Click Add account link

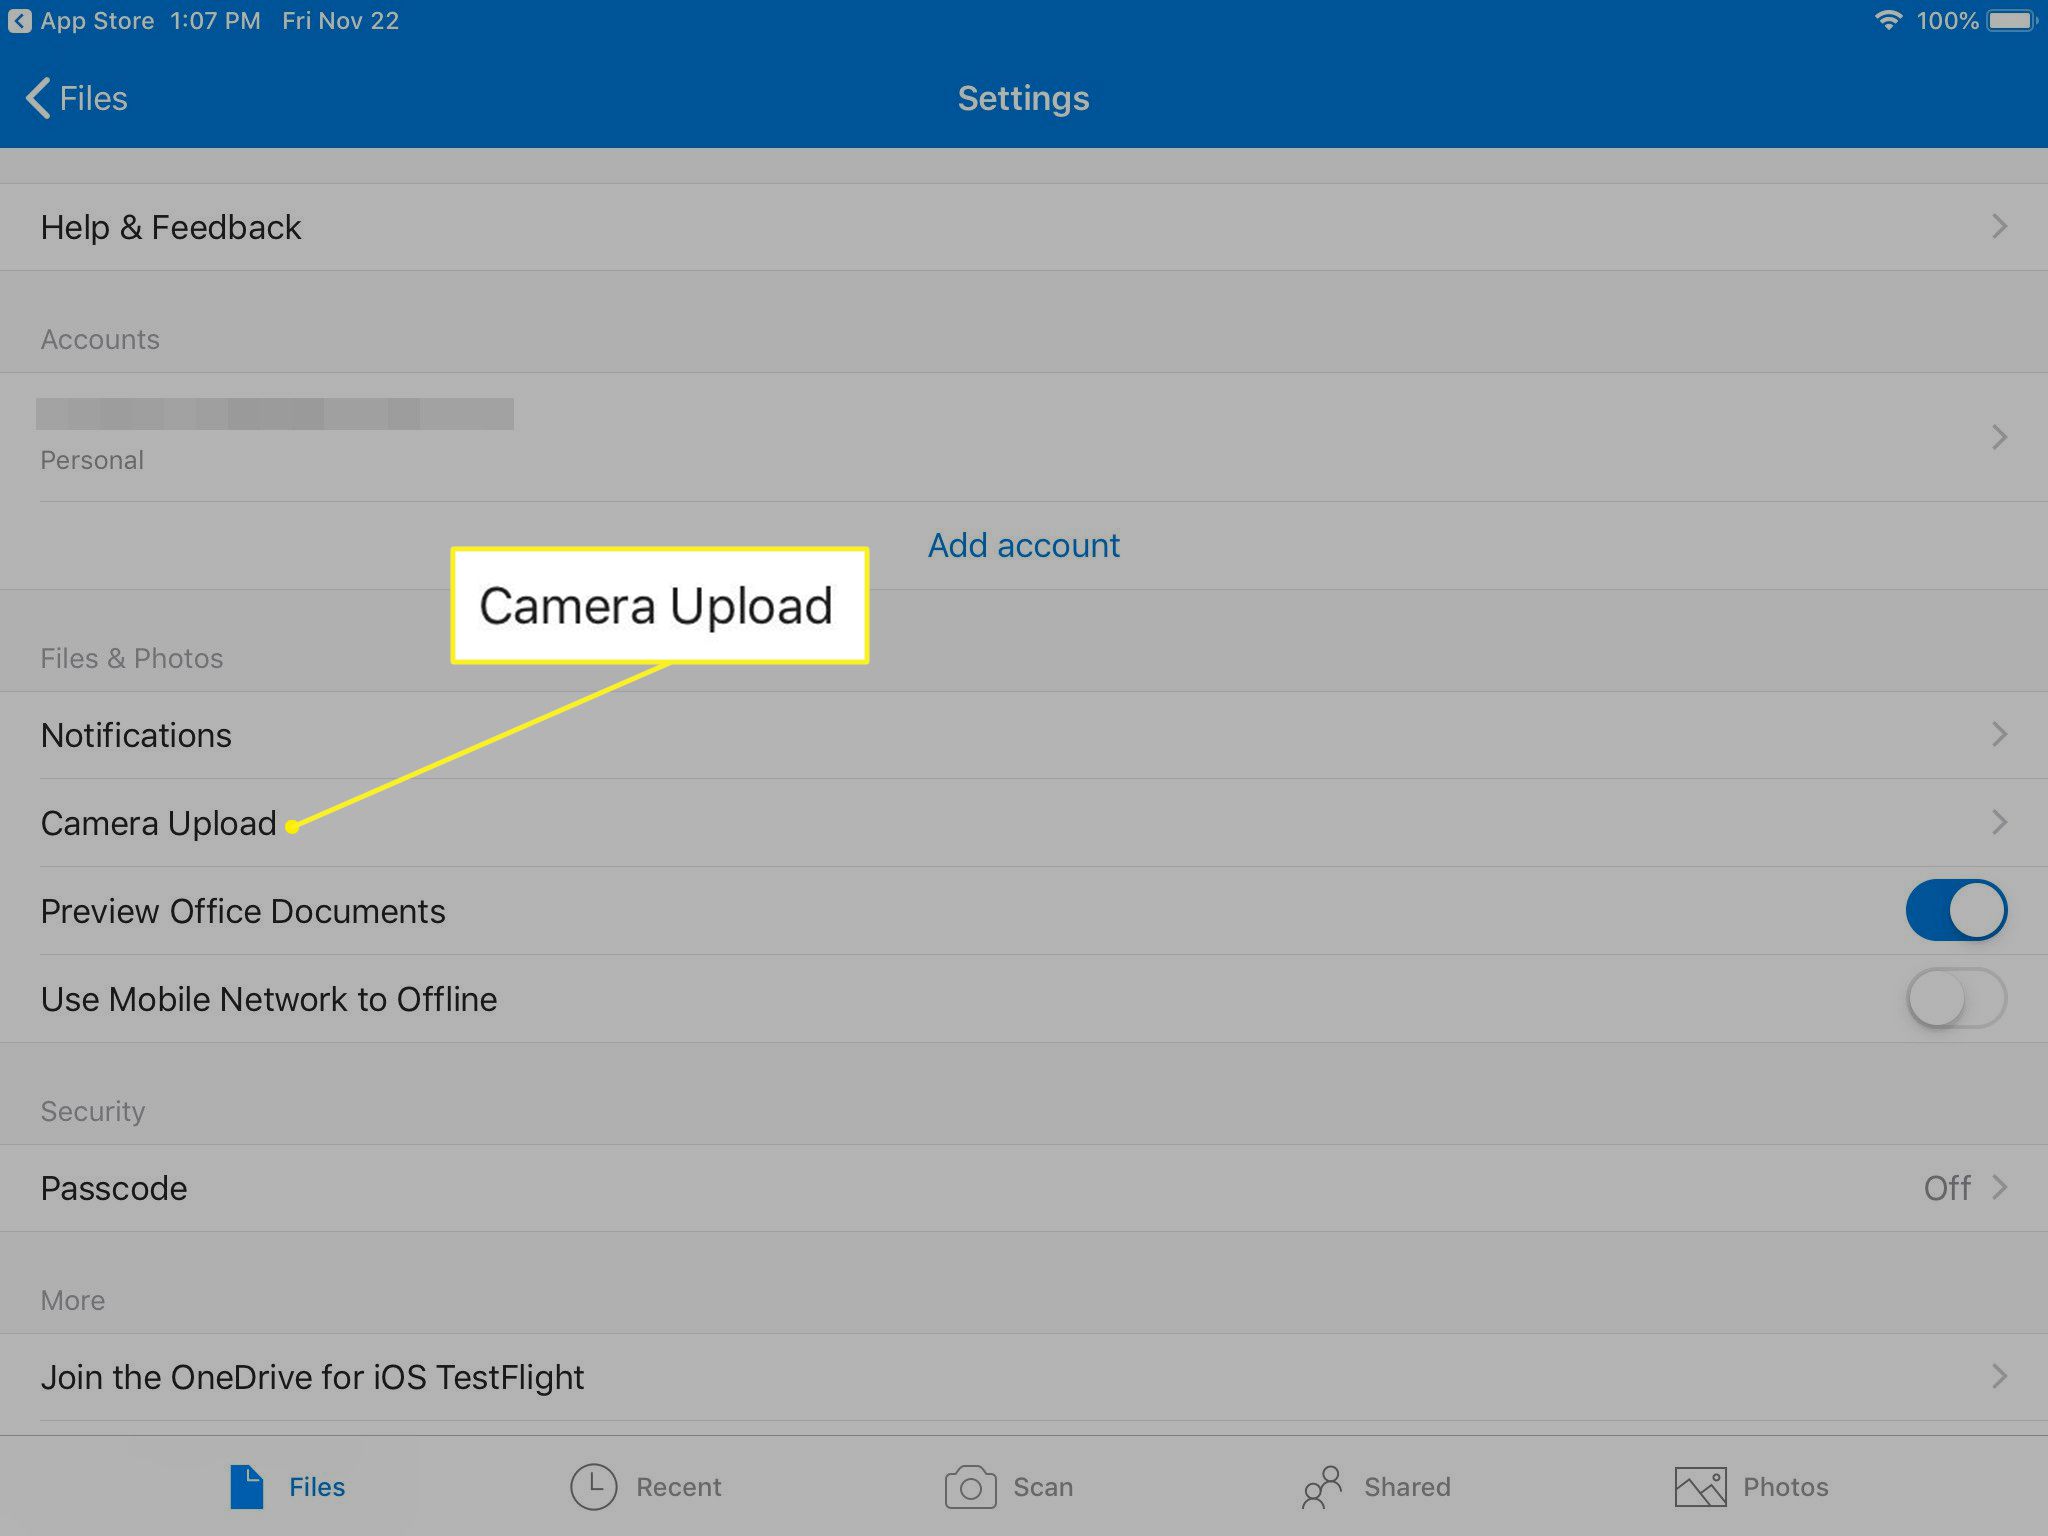(1024, 545)
